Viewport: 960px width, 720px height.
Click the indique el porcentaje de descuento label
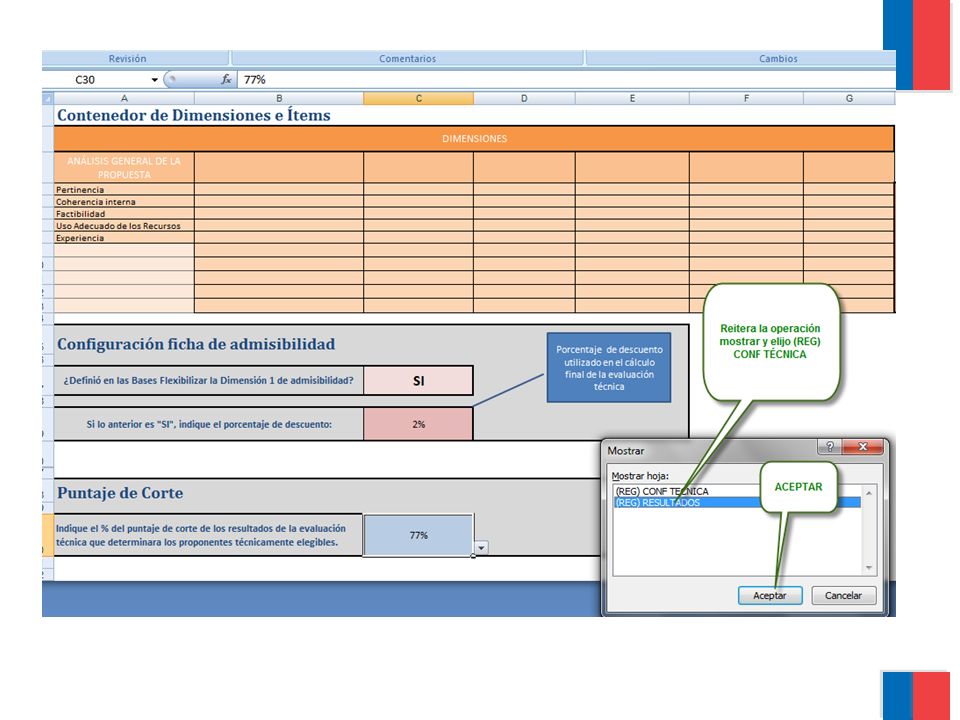click(209, 424)
